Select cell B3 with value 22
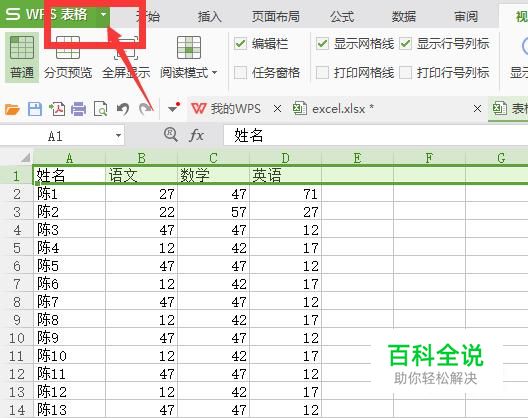Image resolution: width=528 pixels, height=418 pixels. point(141,212)
